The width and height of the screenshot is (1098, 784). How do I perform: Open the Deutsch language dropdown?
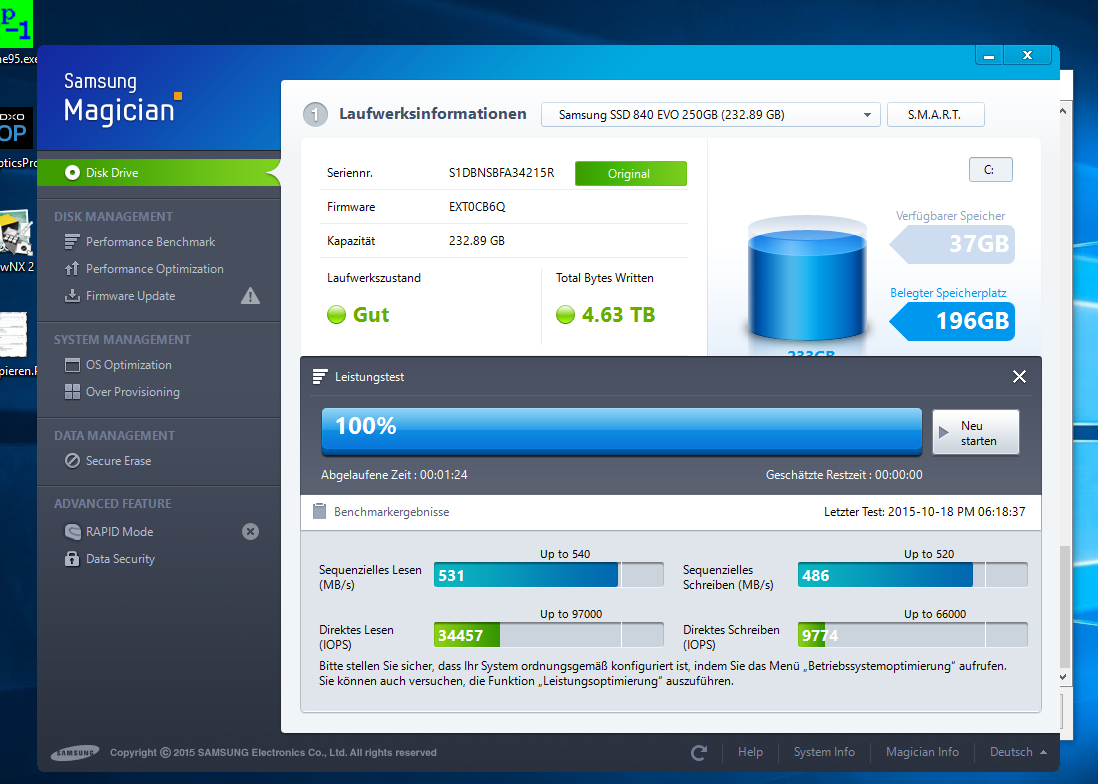click(1017, 752)
